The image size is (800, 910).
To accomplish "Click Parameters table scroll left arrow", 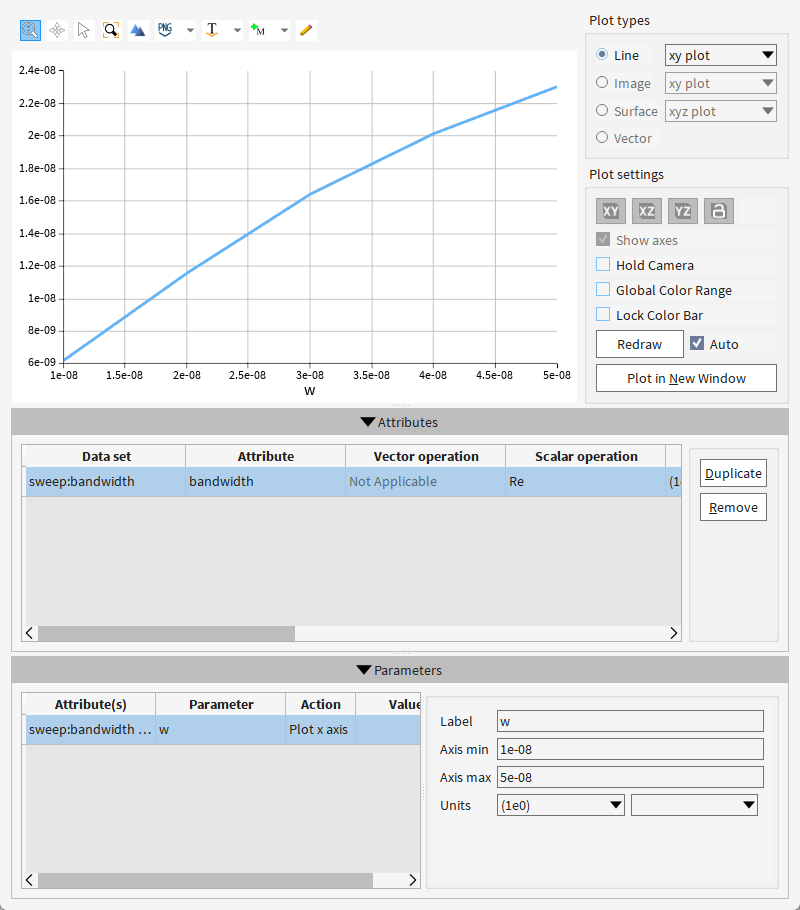I will (x=30, y=880).
